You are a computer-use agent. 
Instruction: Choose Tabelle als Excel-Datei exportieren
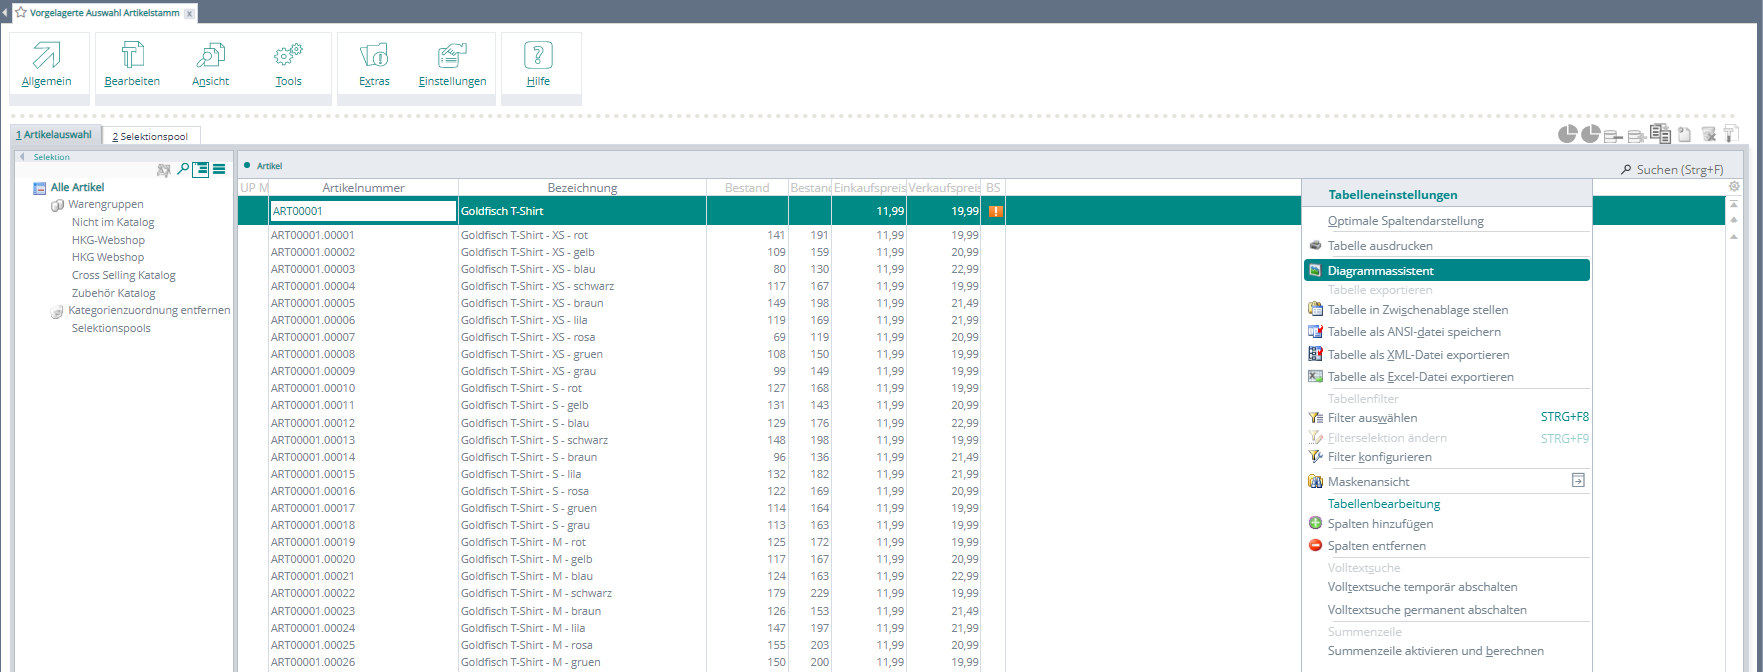pos(1420,377)
